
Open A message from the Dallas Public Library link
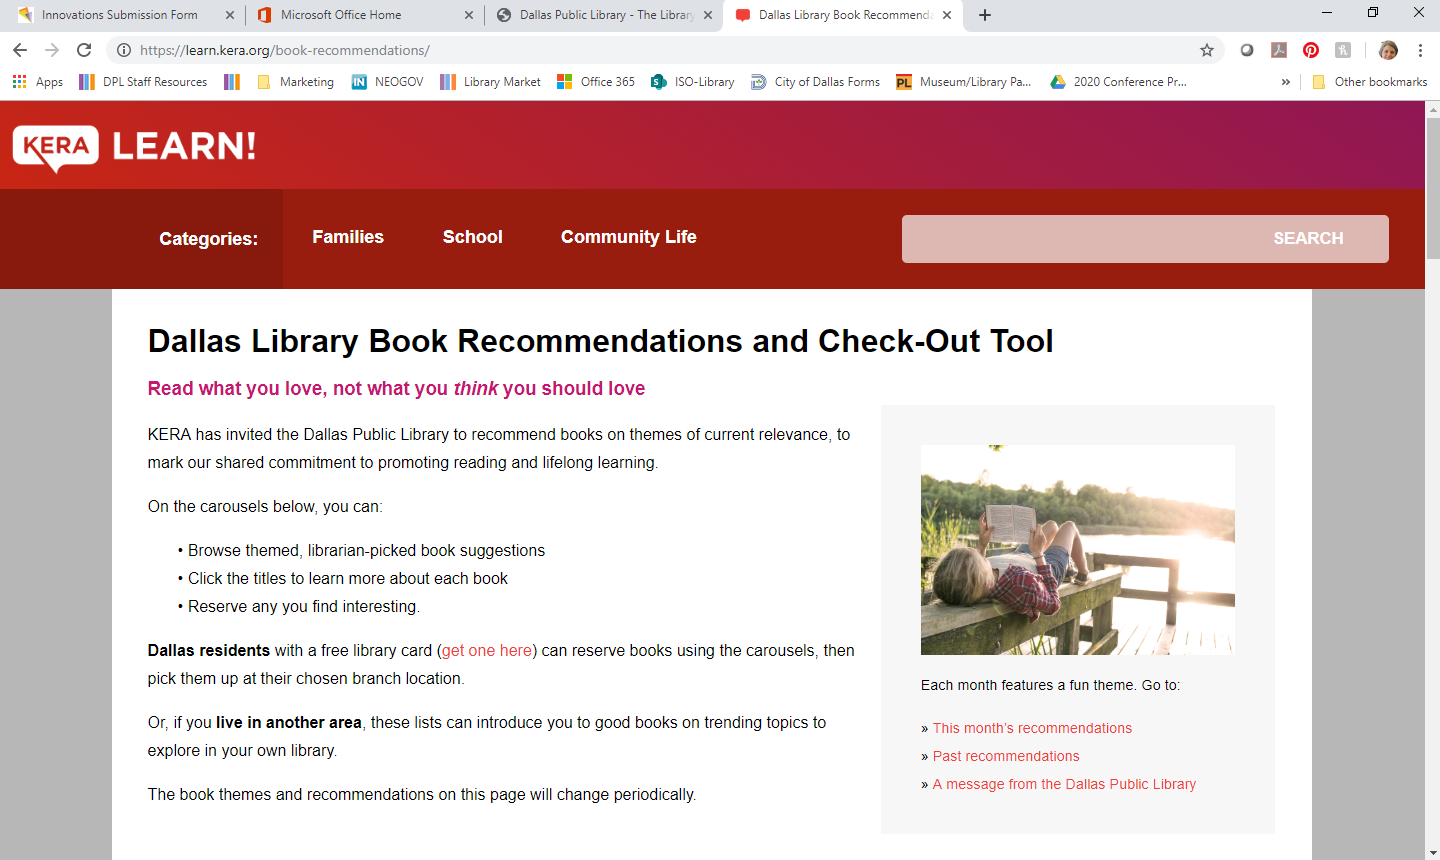(1064, 784)
